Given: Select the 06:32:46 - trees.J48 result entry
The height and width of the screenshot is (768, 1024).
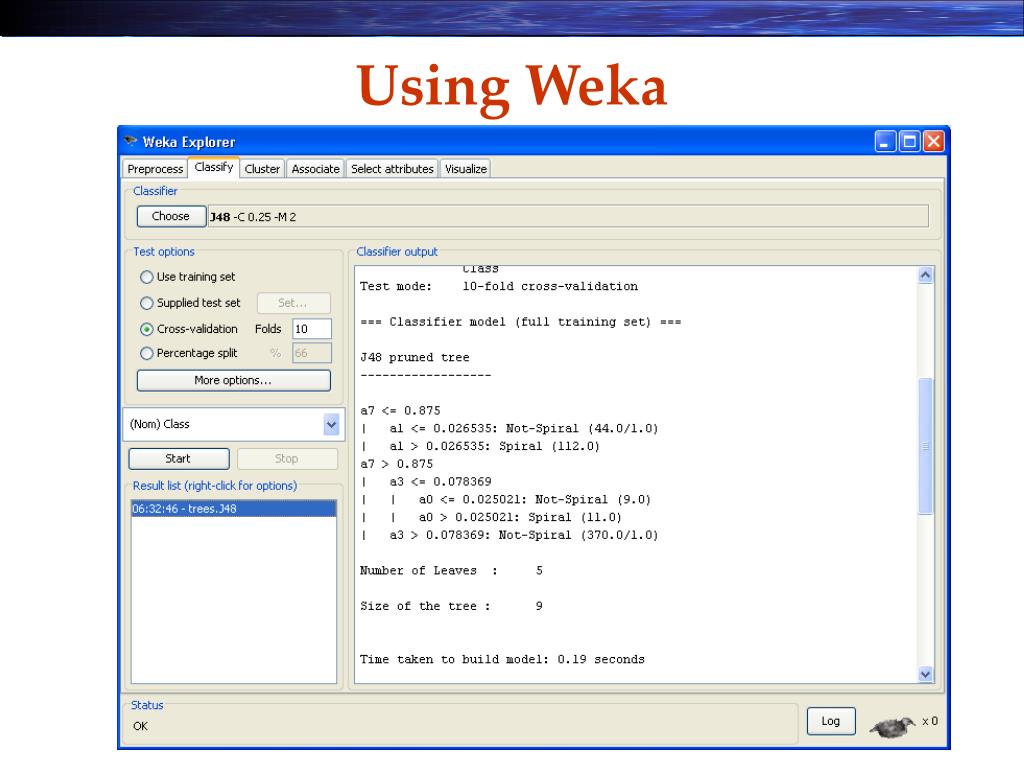Looking at the screenshot, I should pos(234,509).
